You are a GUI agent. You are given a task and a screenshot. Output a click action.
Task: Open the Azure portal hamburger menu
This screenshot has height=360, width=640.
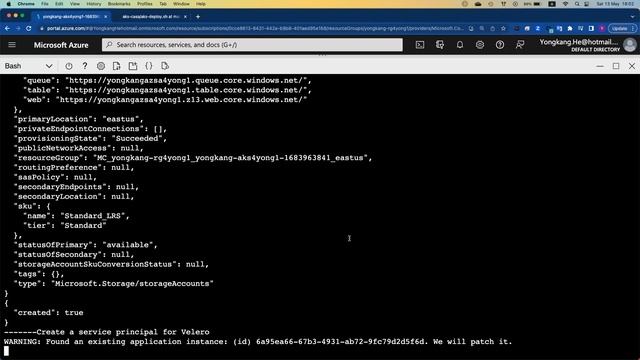coord(12,44)
